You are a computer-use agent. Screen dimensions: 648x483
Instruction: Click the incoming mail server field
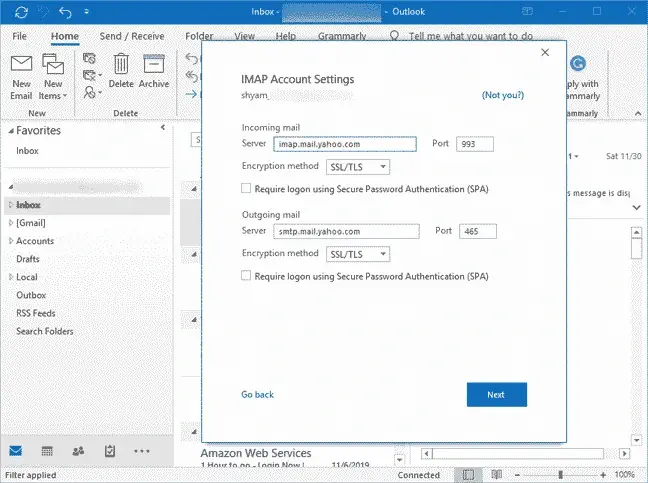click(345, 144)
